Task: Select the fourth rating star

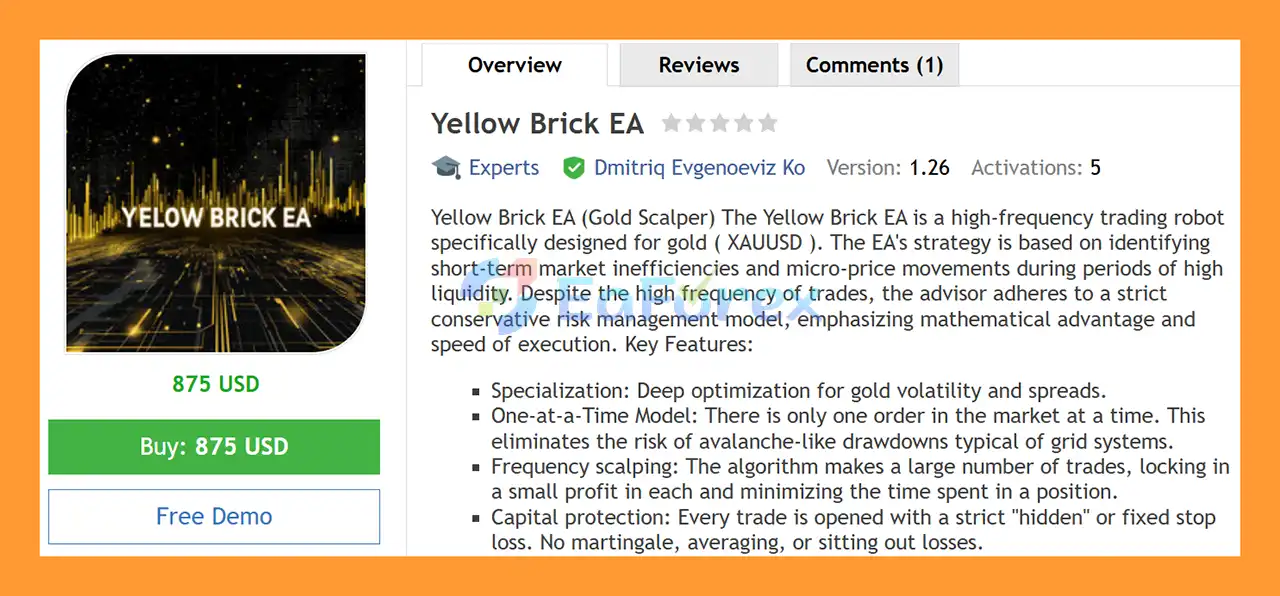Action: (743, 122)
